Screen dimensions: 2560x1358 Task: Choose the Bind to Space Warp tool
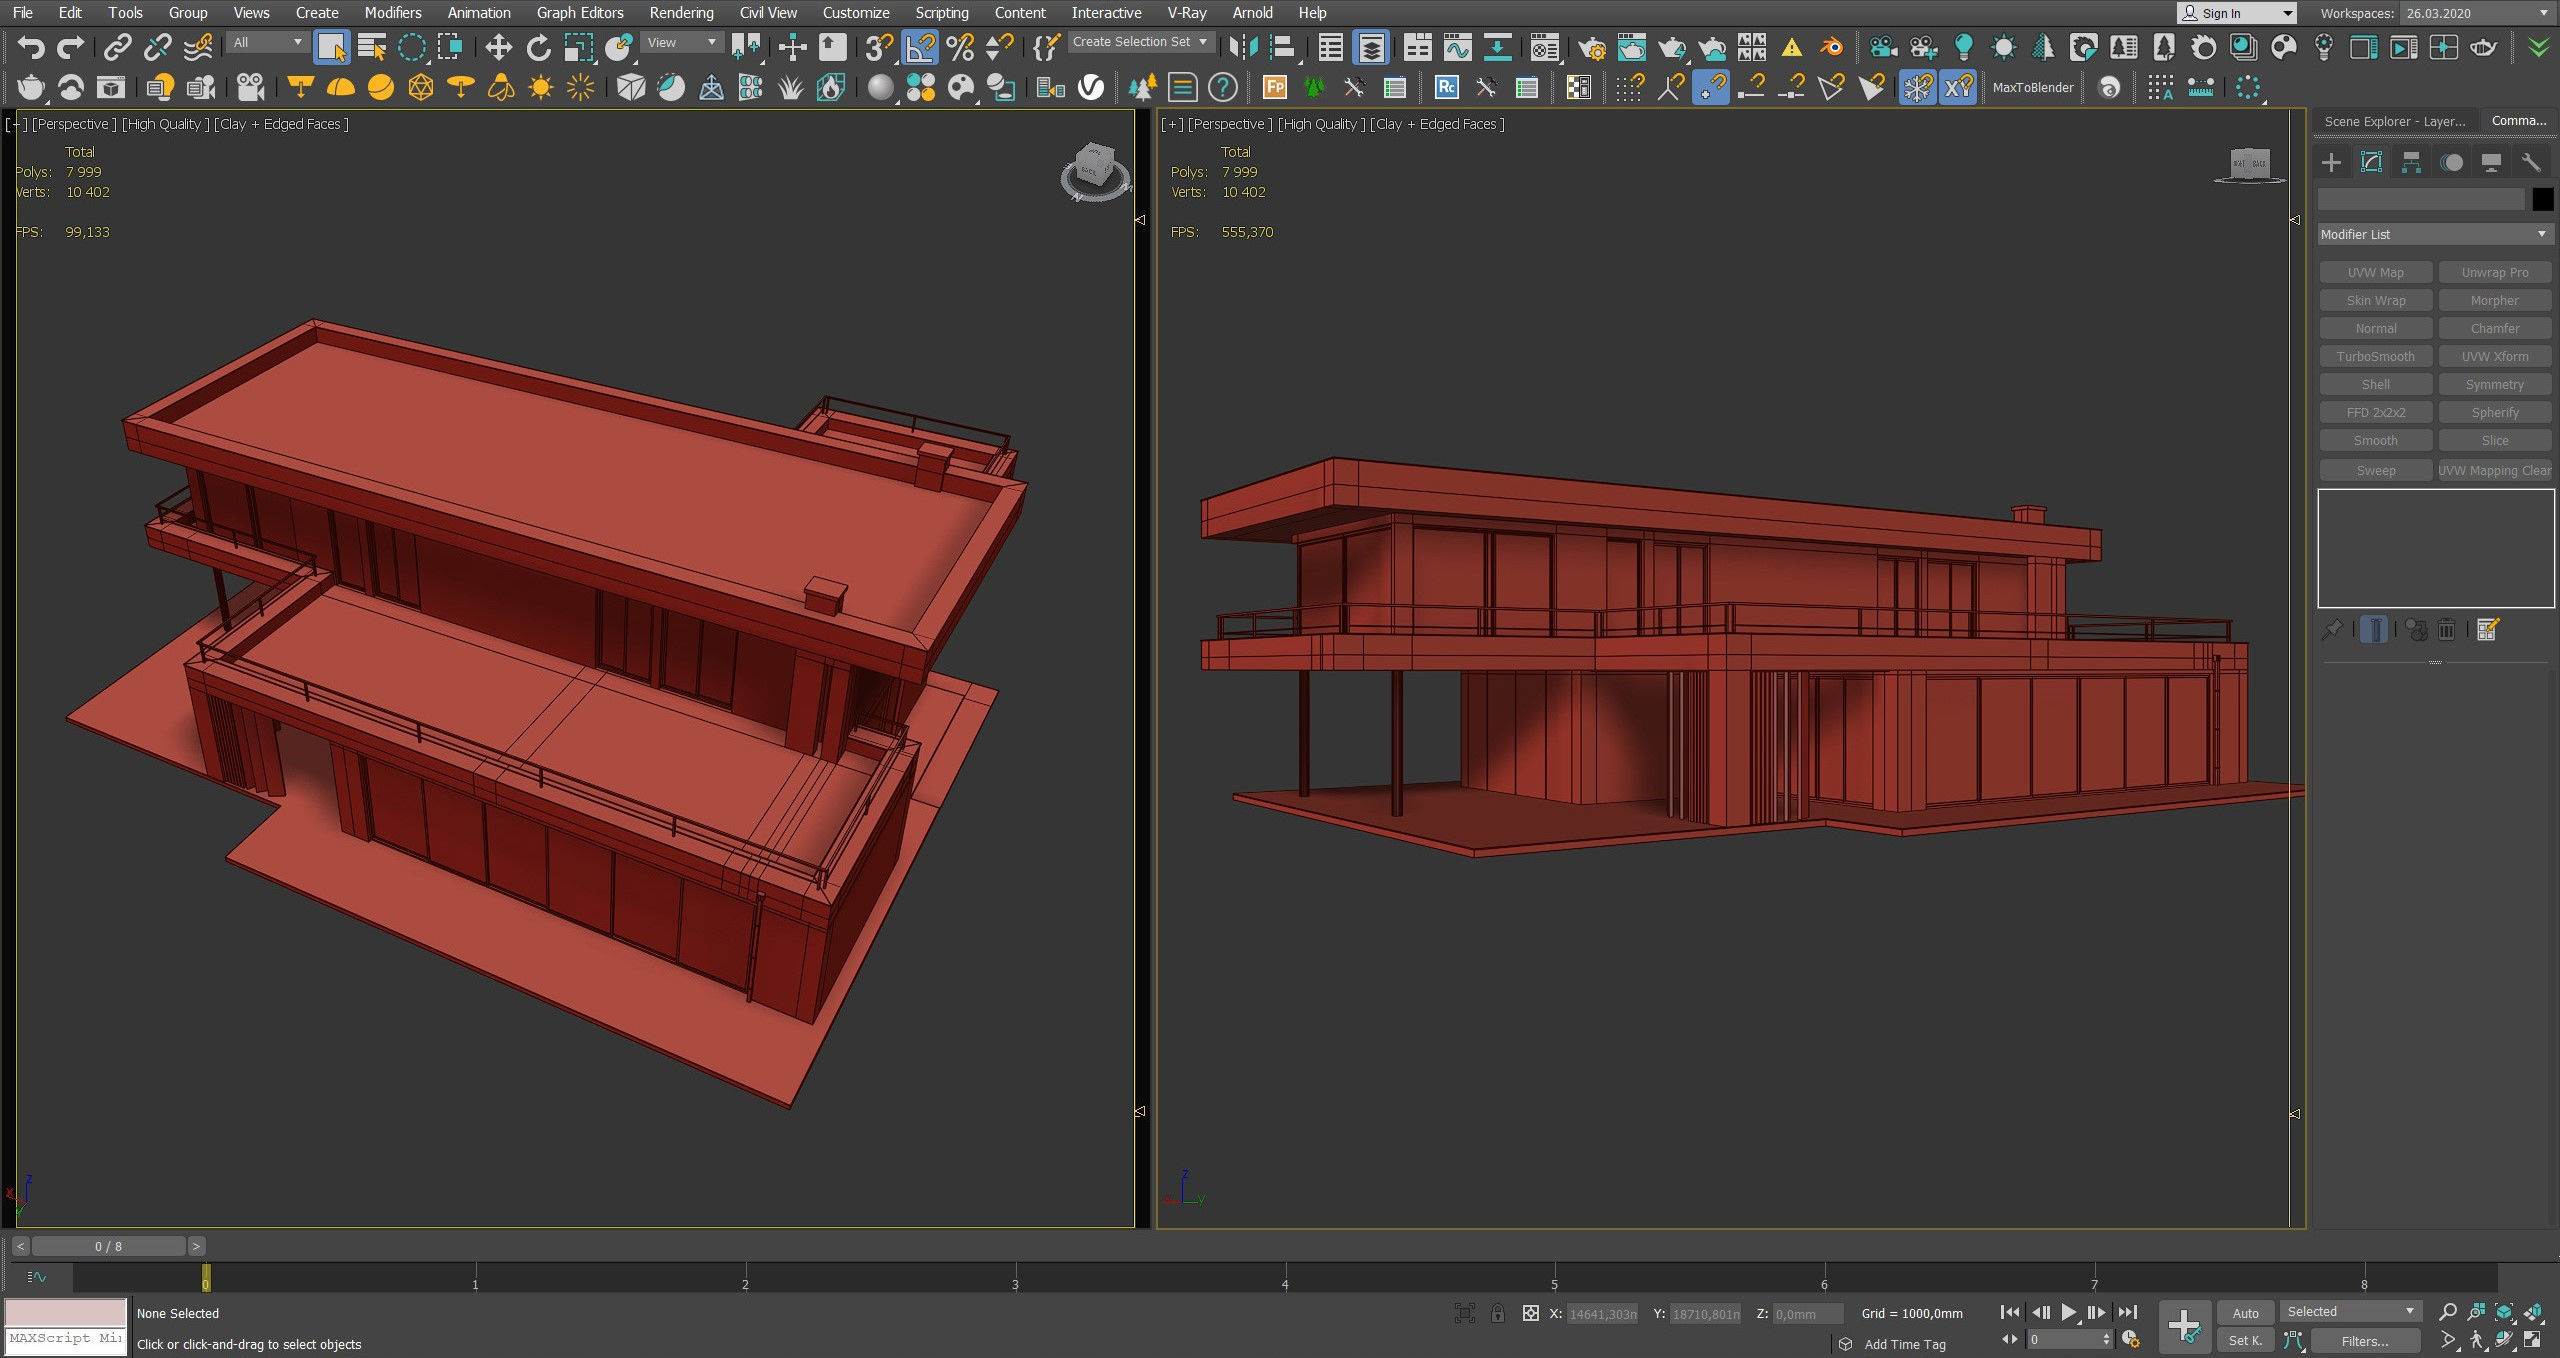tap(198, 47)
